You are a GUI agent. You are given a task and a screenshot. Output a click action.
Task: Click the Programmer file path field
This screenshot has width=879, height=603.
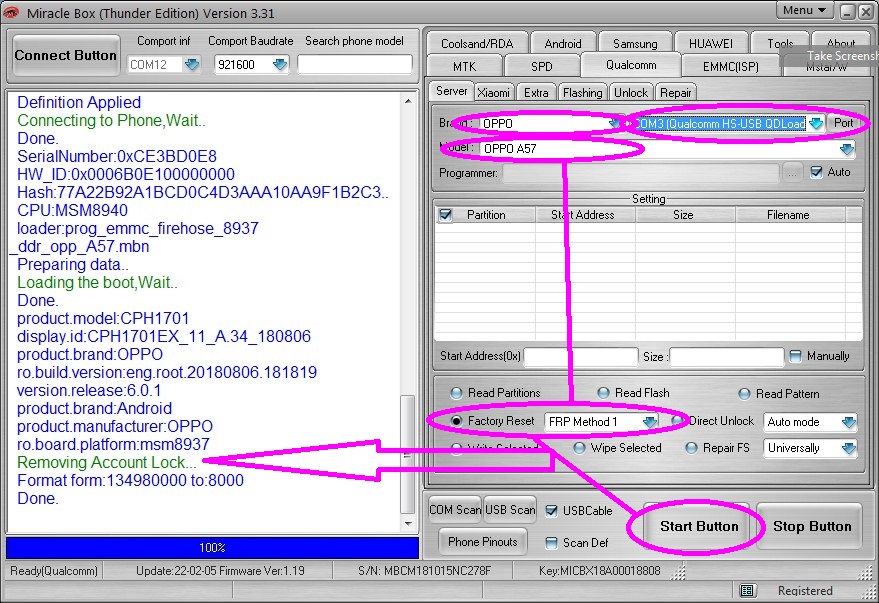(640, 173)
